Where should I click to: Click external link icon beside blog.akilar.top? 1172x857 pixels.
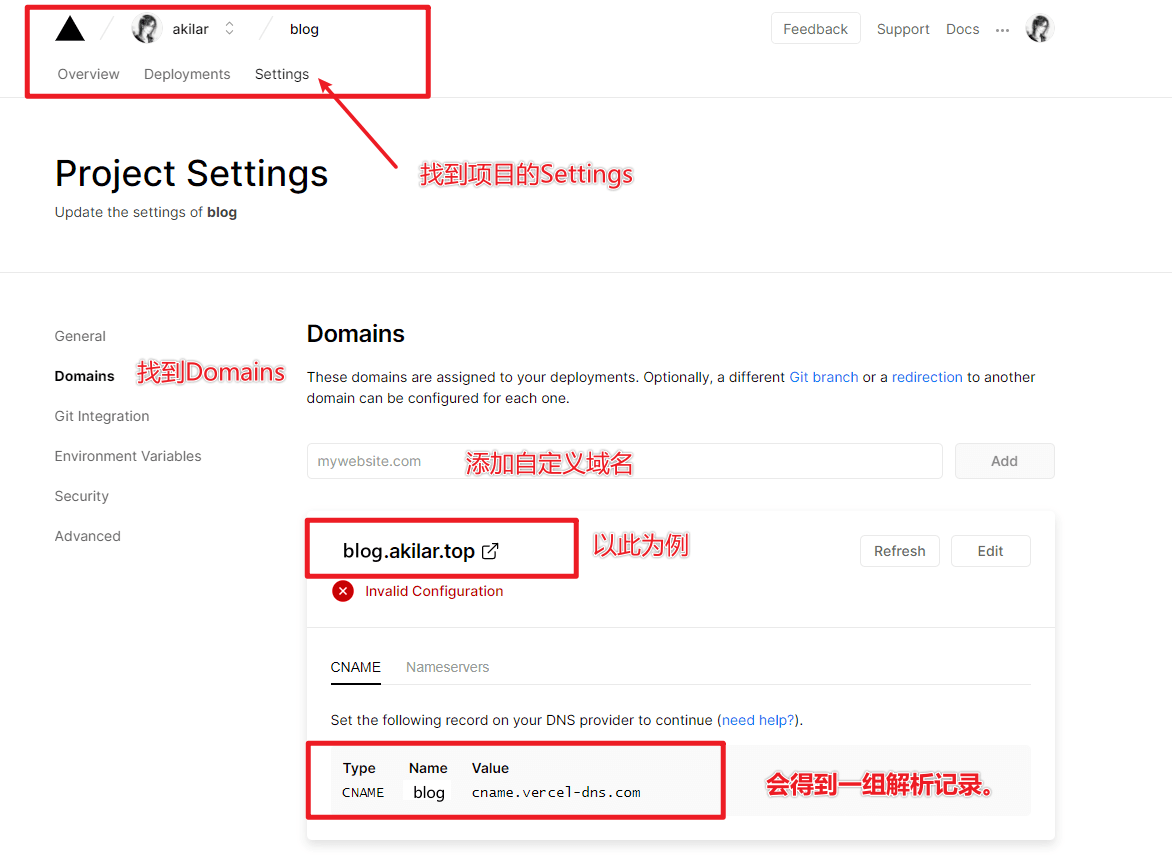coord(490,551)
